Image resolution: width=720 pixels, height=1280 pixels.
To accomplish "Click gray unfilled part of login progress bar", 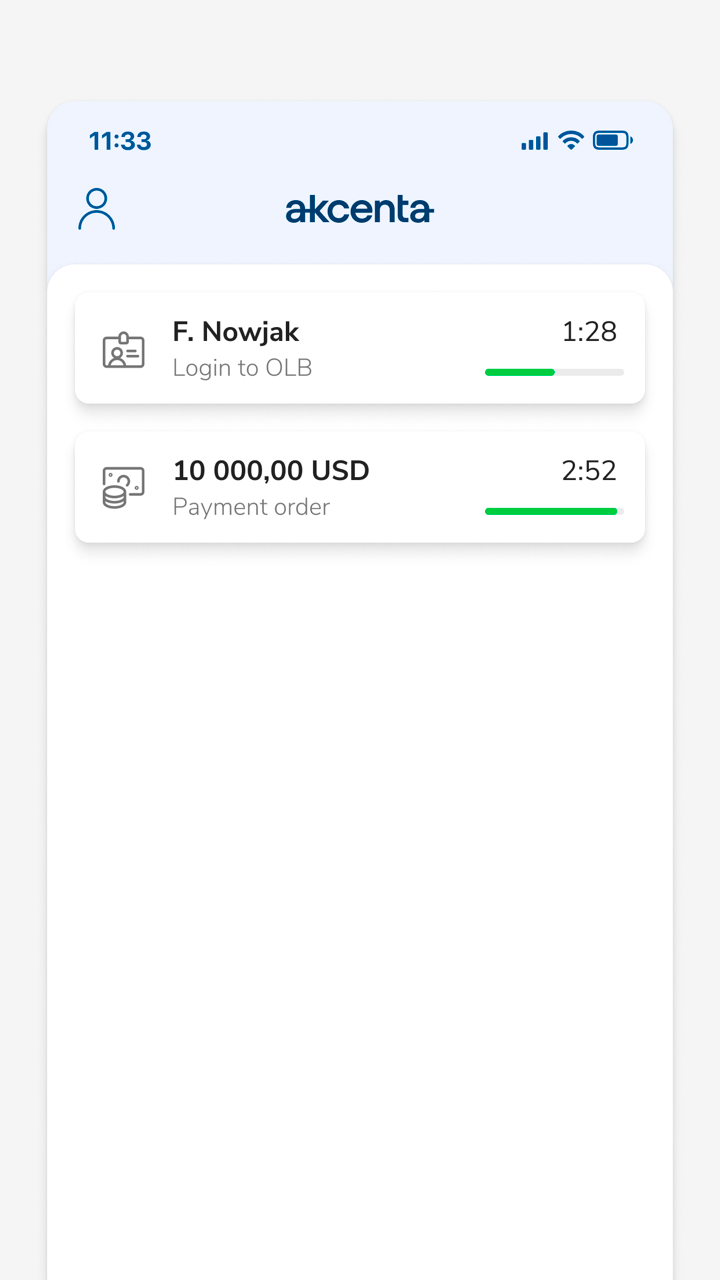I will (x=590, y=372).
